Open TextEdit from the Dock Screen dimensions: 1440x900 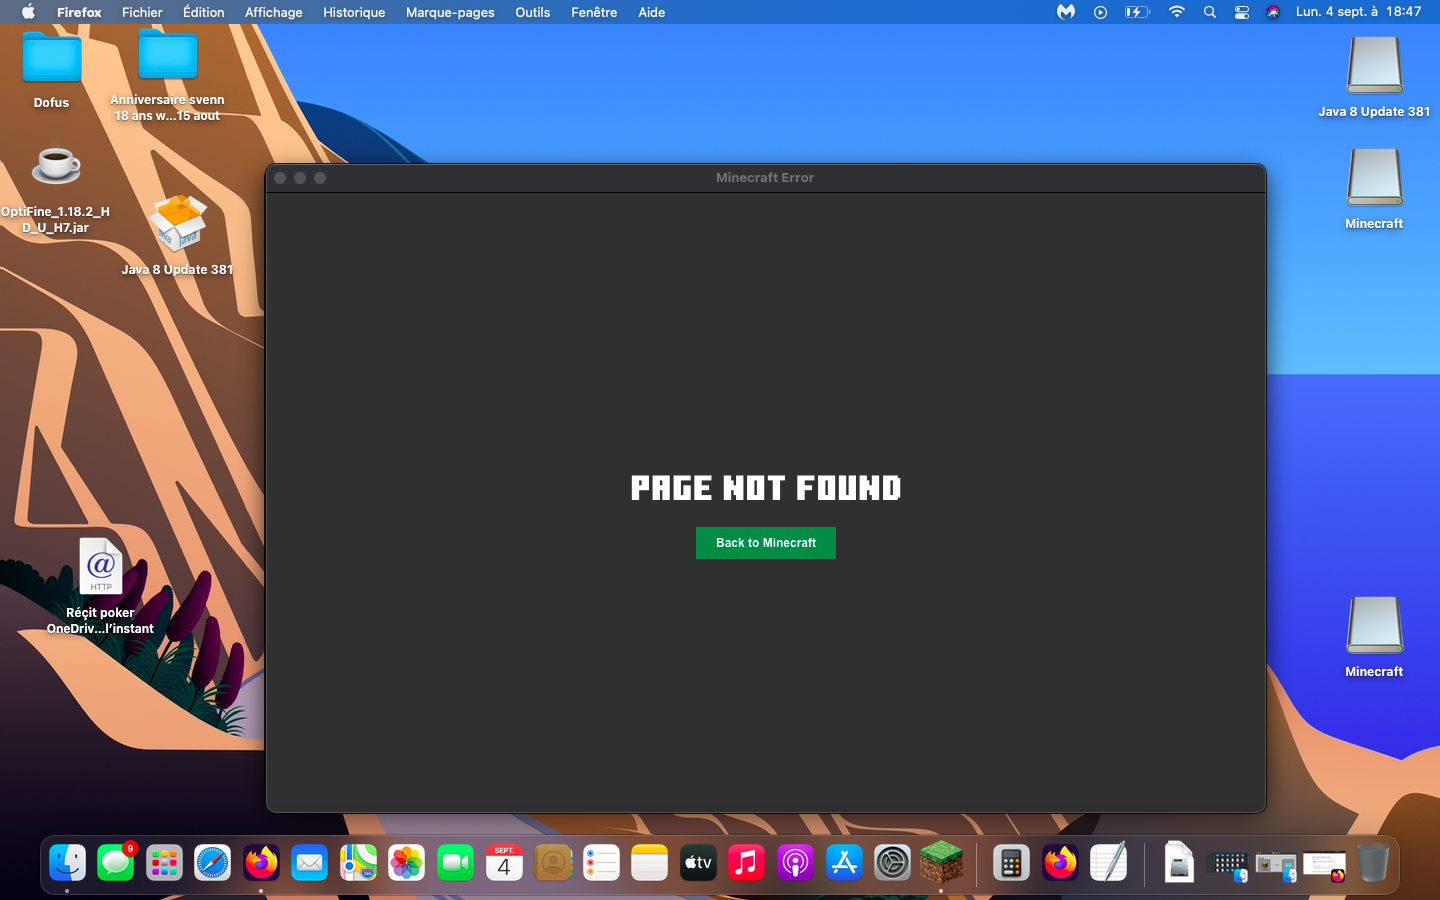(x=1108, y=862)
